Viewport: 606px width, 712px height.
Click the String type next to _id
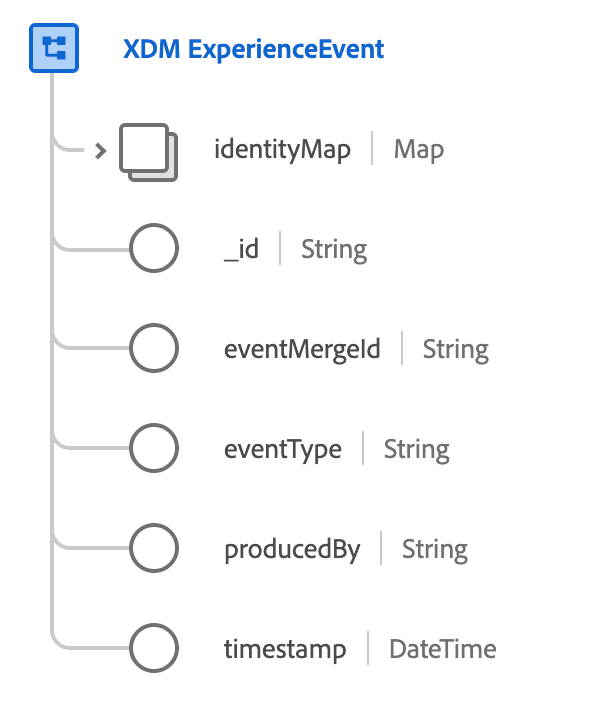click(334, 249)
